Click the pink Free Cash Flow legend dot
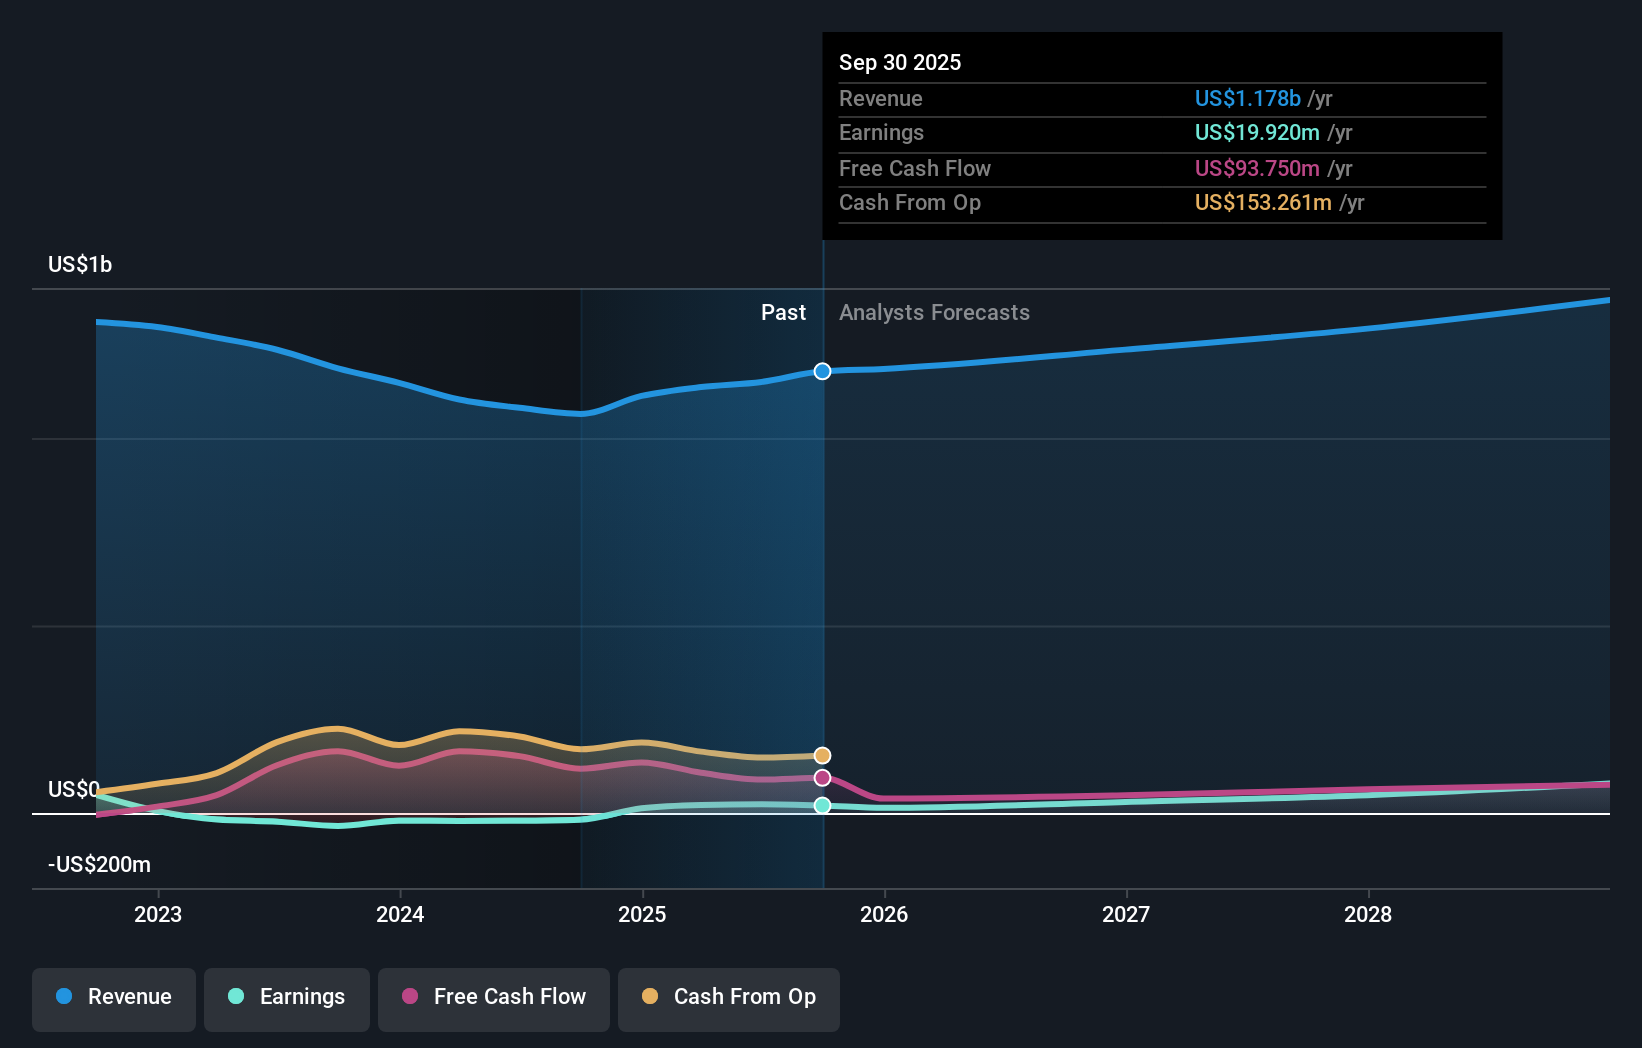 click(410, 997)
